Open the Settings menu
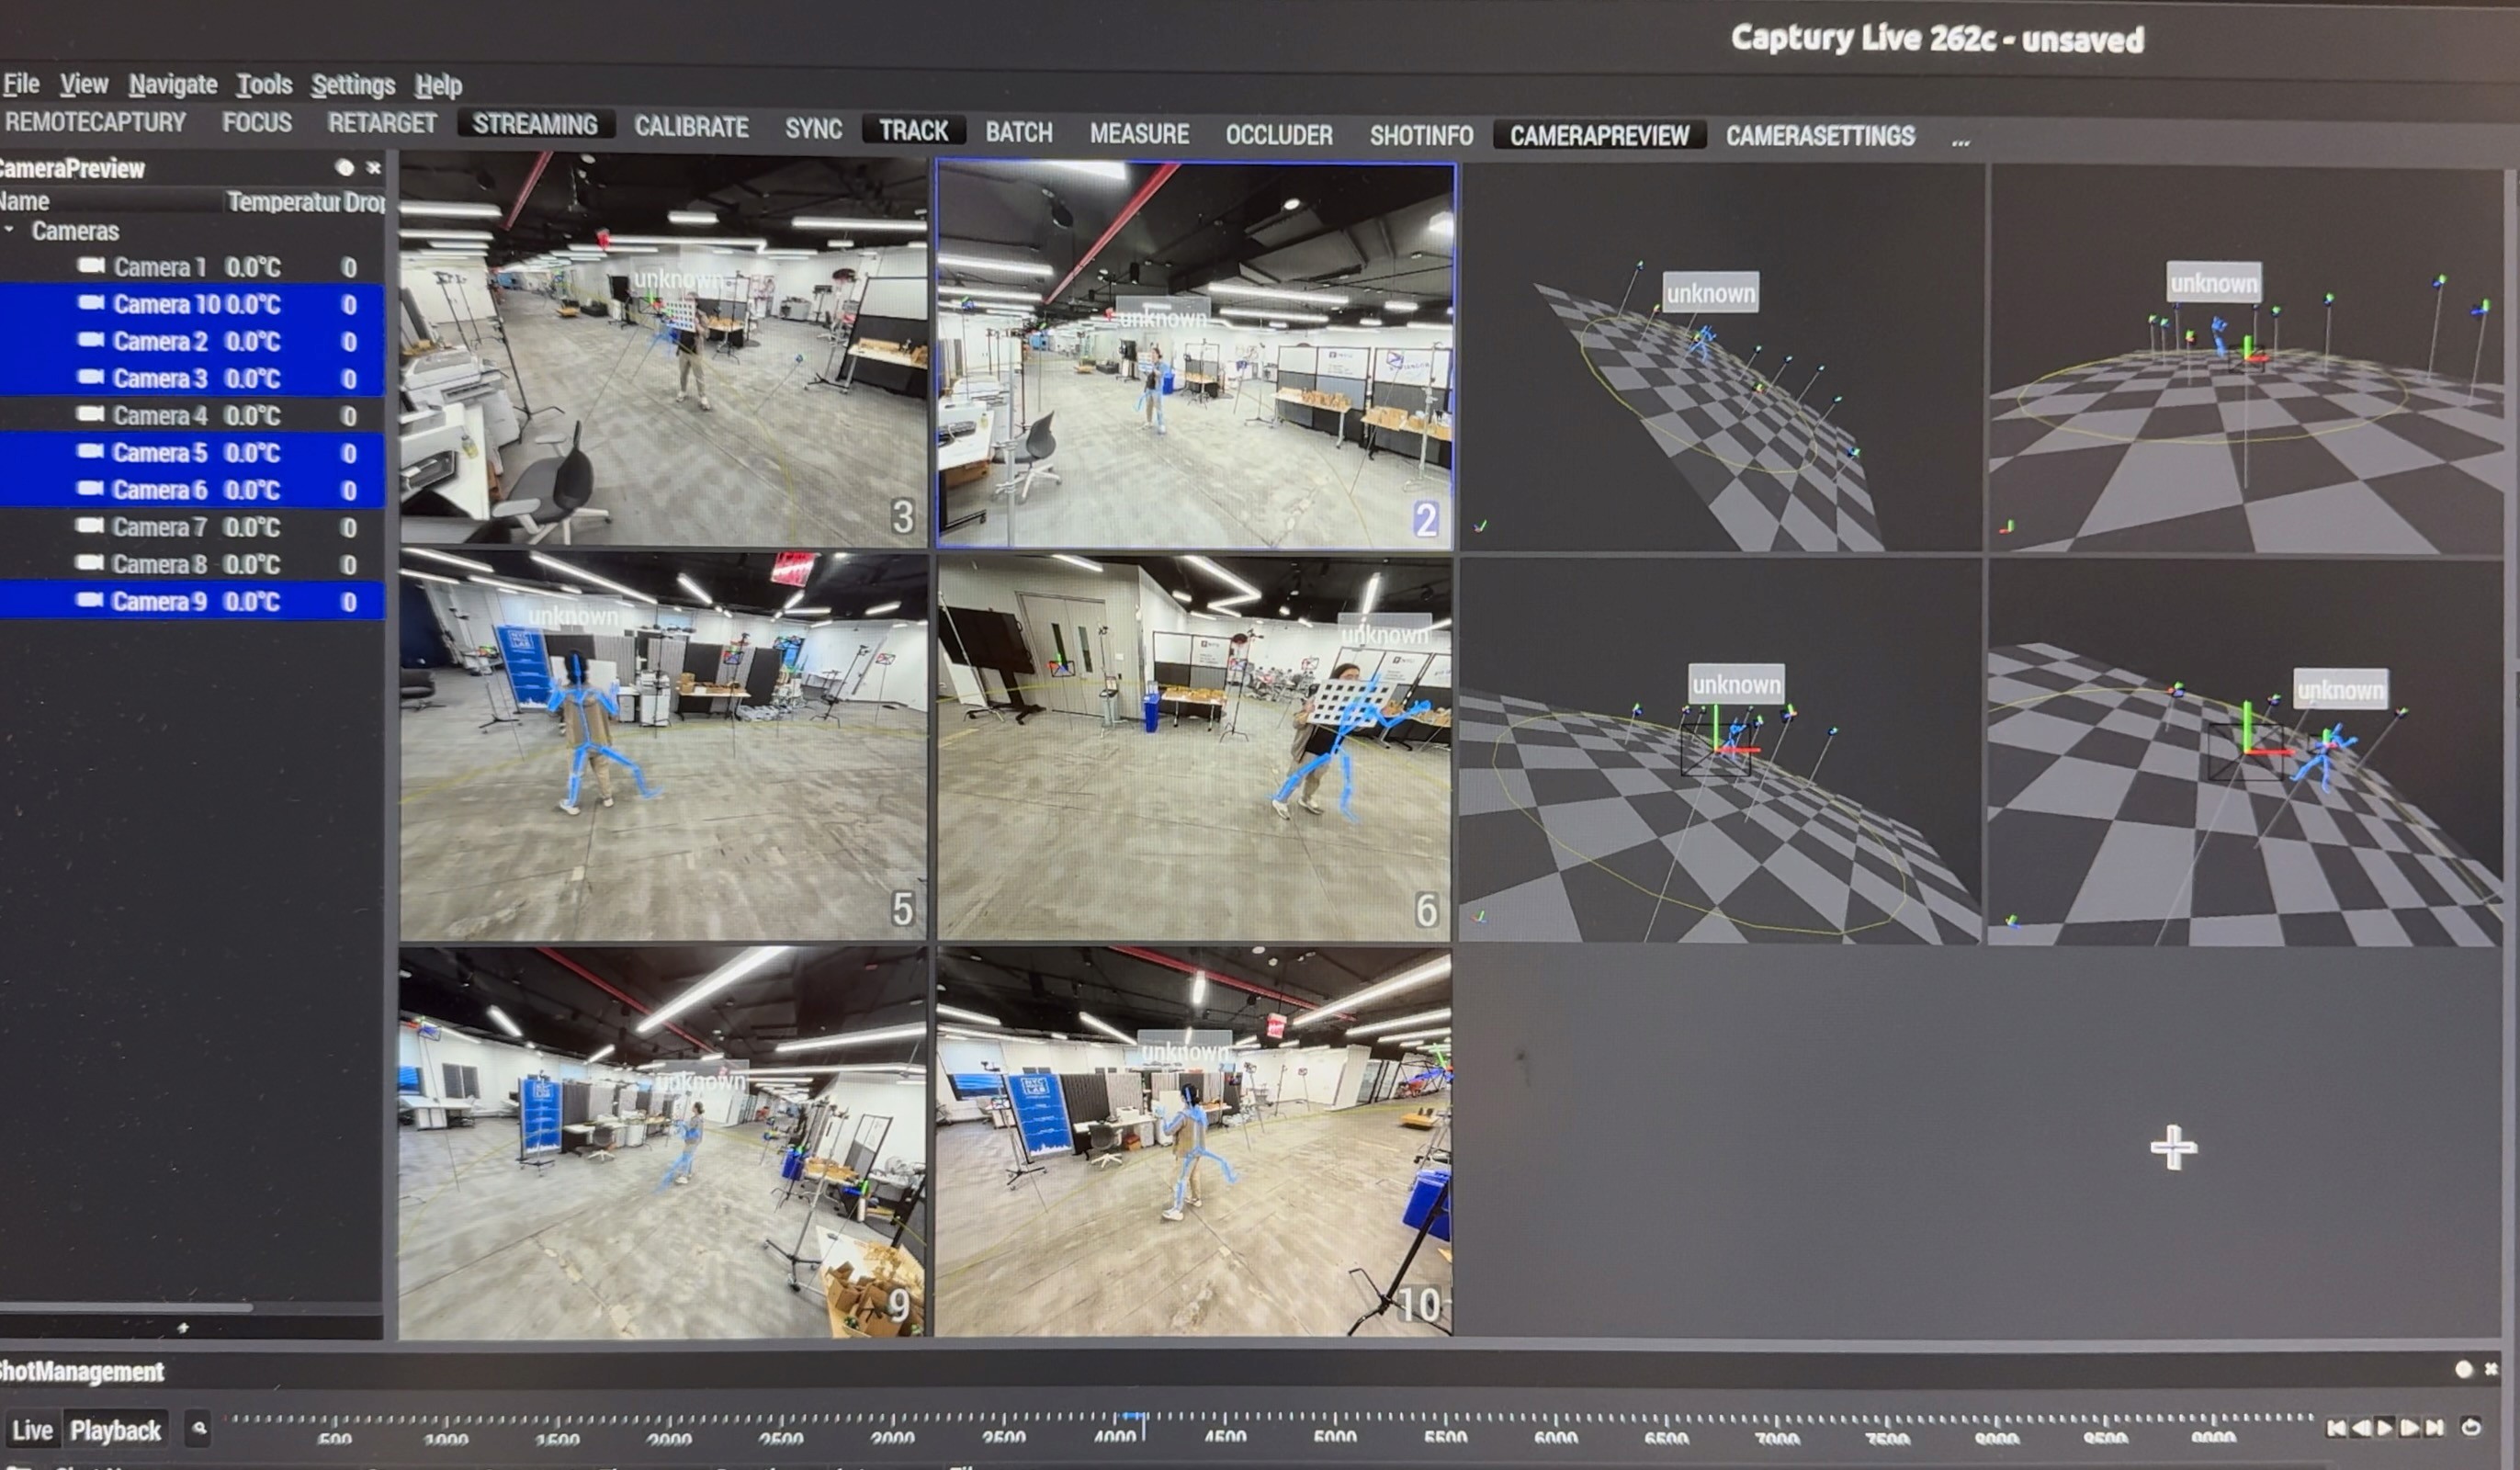 pos(352,86)
